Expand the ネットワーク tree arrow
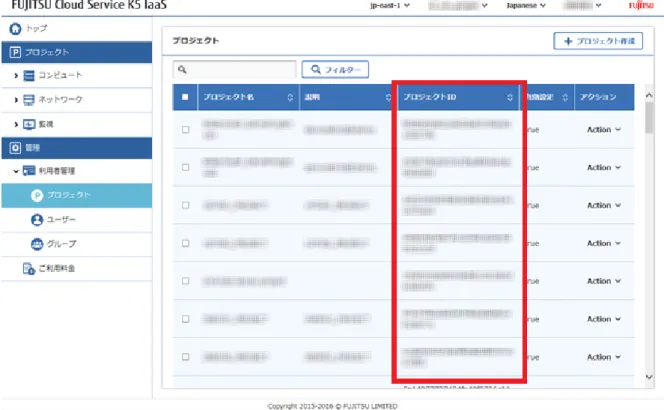The image size is (664, 410). tap(16, 100)
